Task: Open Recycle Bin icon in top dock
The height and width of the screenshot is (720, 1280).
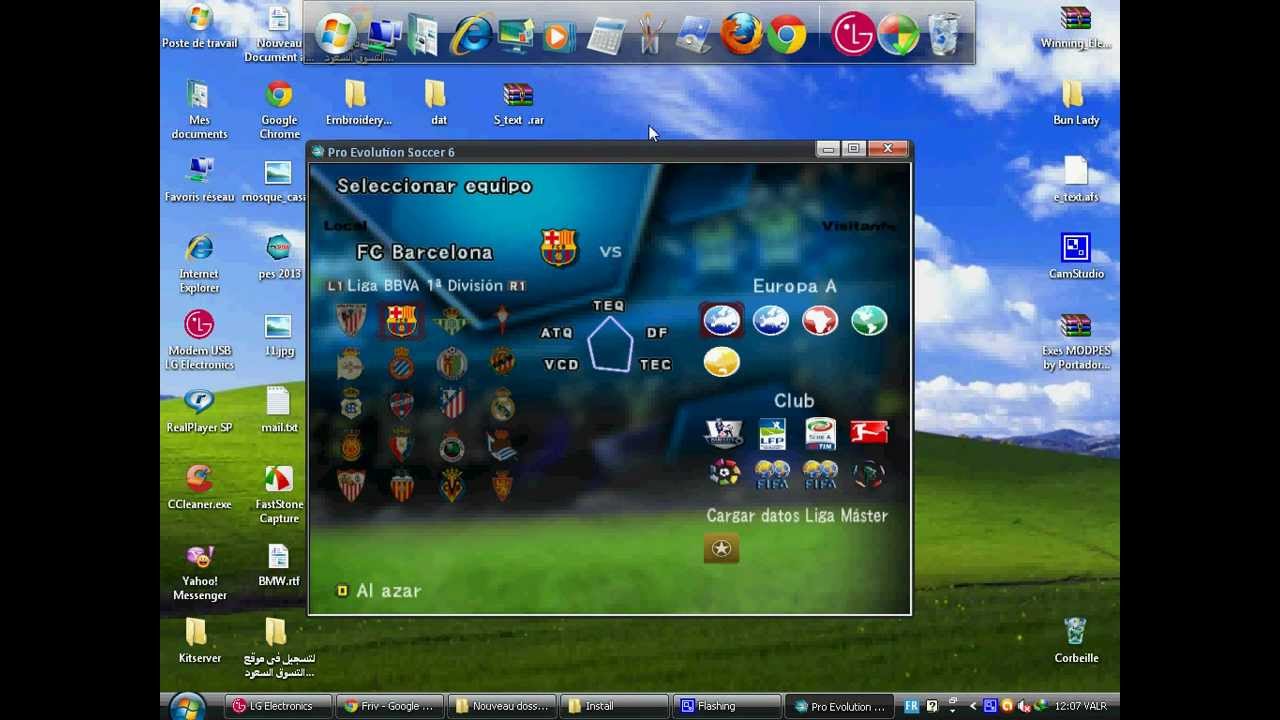Action: pyautogui.click(x=944, y=34)
